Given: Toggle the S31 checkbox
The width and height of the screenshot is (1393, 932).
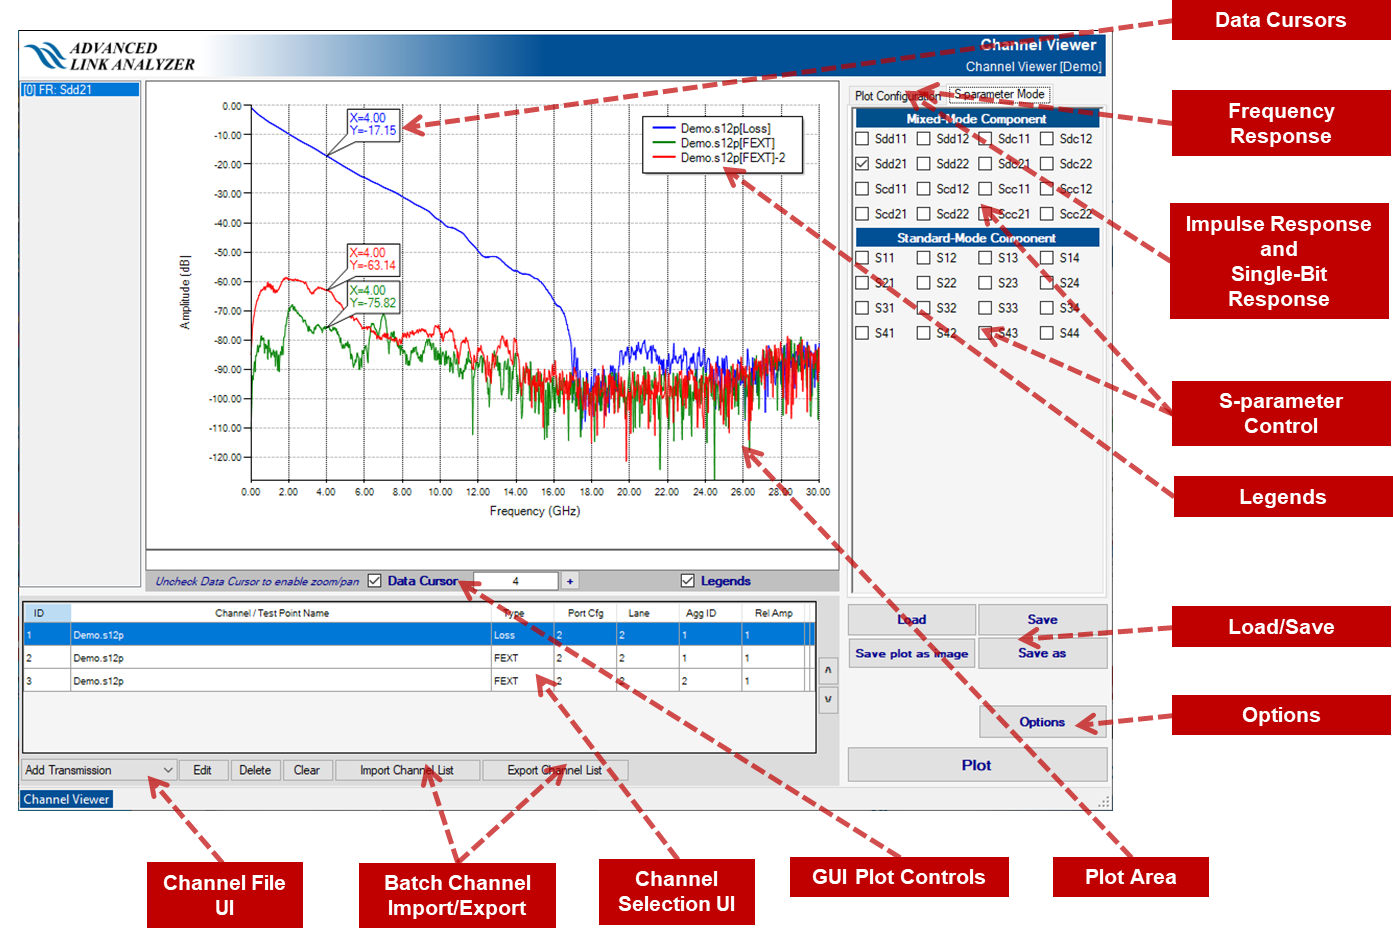Looking at the screenshot, I should (x=862, y=308).
